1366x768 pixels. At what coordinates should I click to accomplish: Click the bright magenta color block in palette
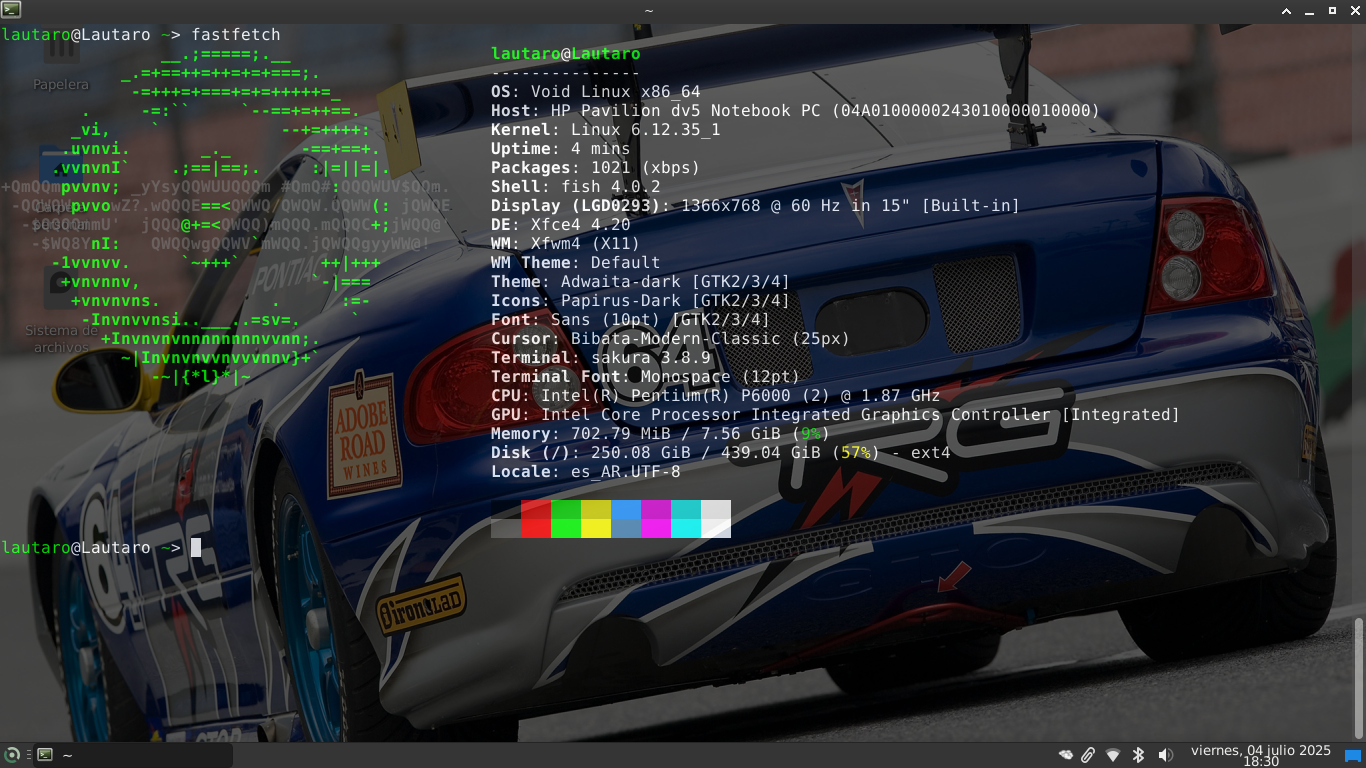coord(656,528)
